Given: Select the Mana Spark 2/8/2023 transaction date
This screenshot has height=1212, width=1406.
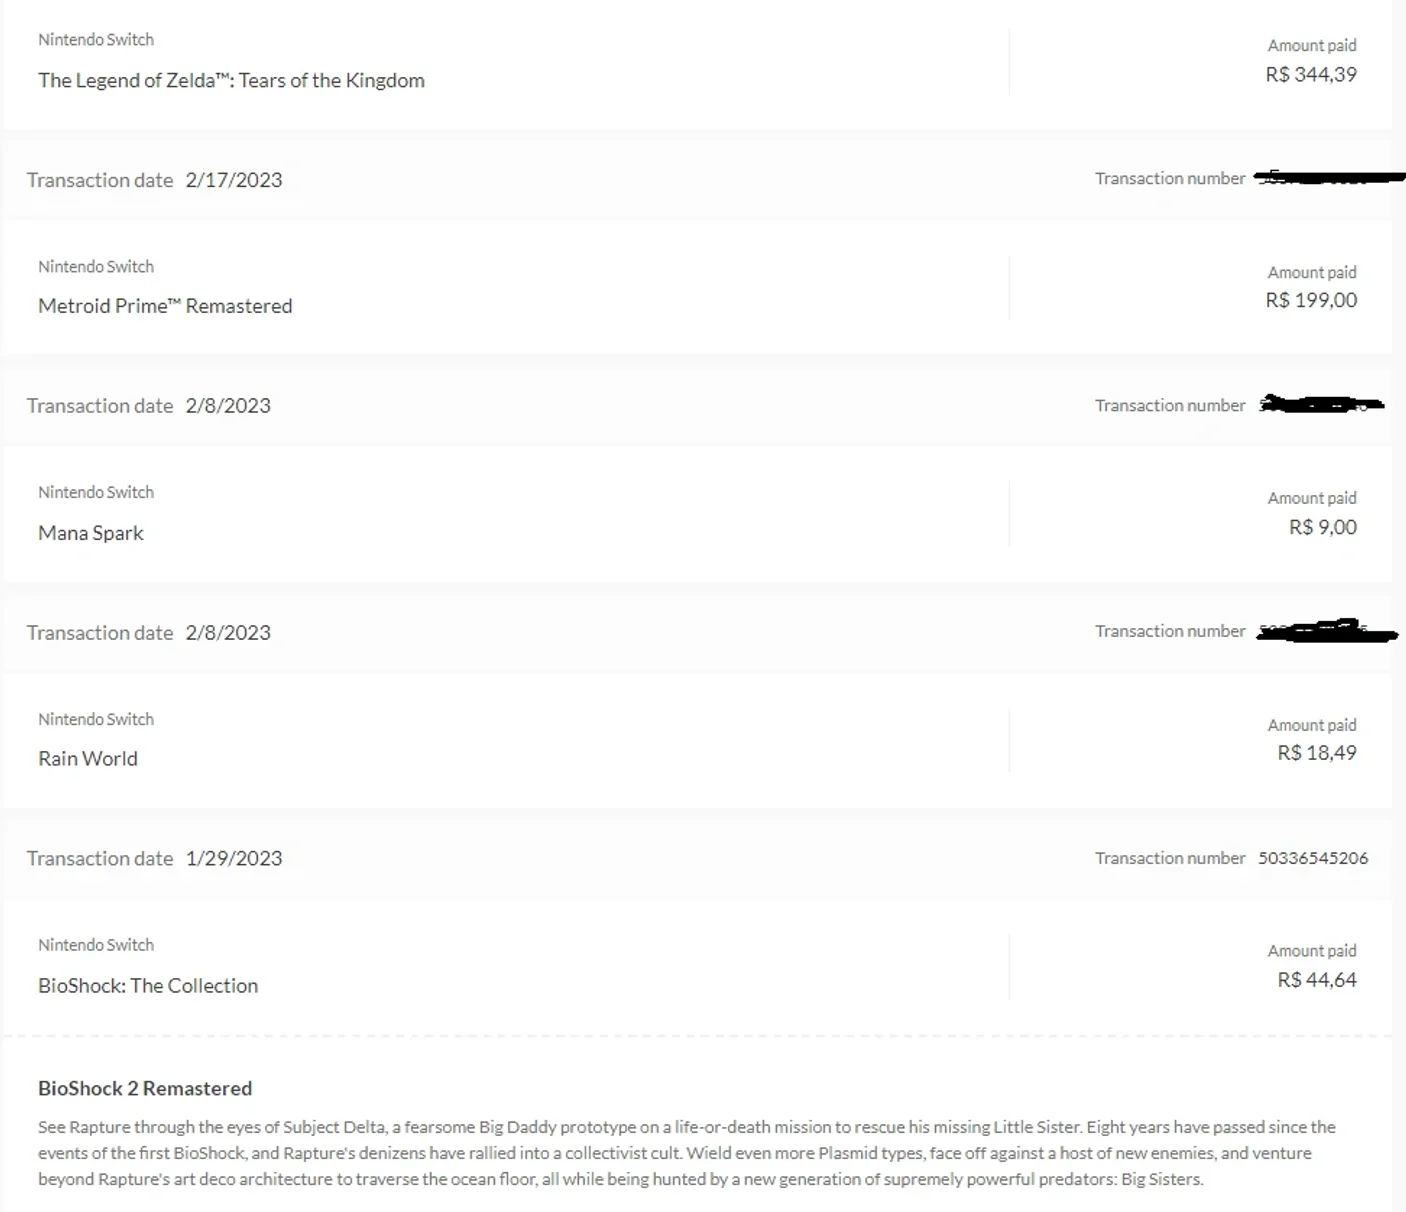Looking at the screenshot, I should coord(228,406).
